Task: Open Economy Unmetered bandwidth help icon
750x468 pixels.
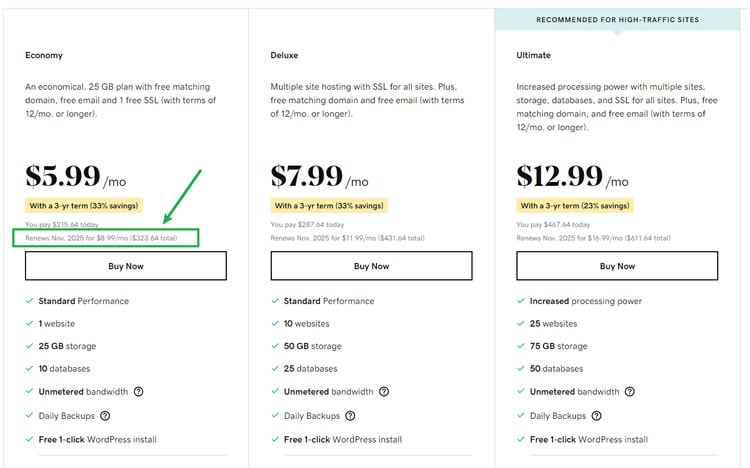Action: (138, 391)
